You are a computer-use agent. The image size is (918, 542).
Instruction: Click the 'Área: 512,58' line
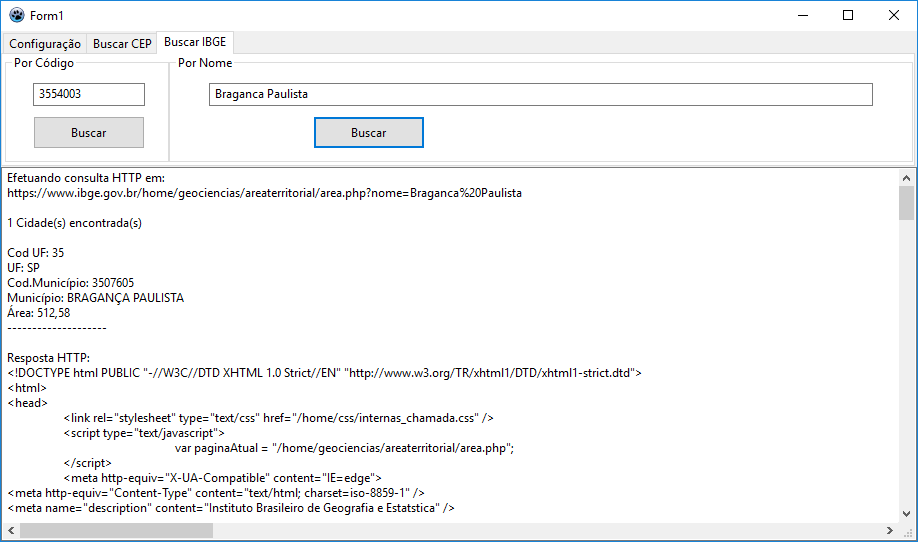click(39, 313)
